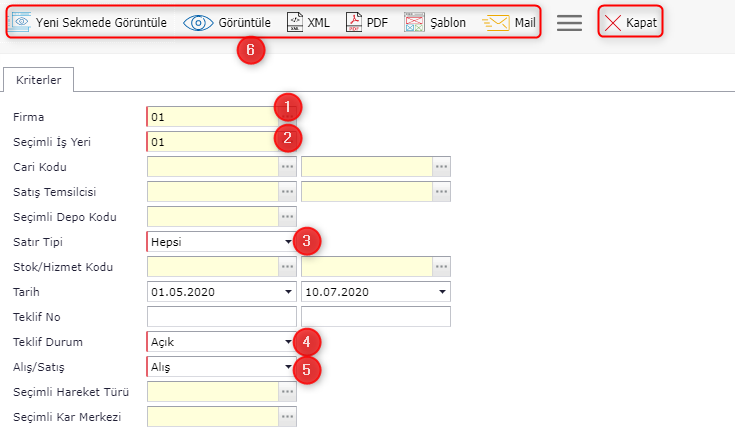This screenshot has height=427, width=735.
Task: Open the Seçimli Depo Kodu lookup button
Action: click(288, 216)
